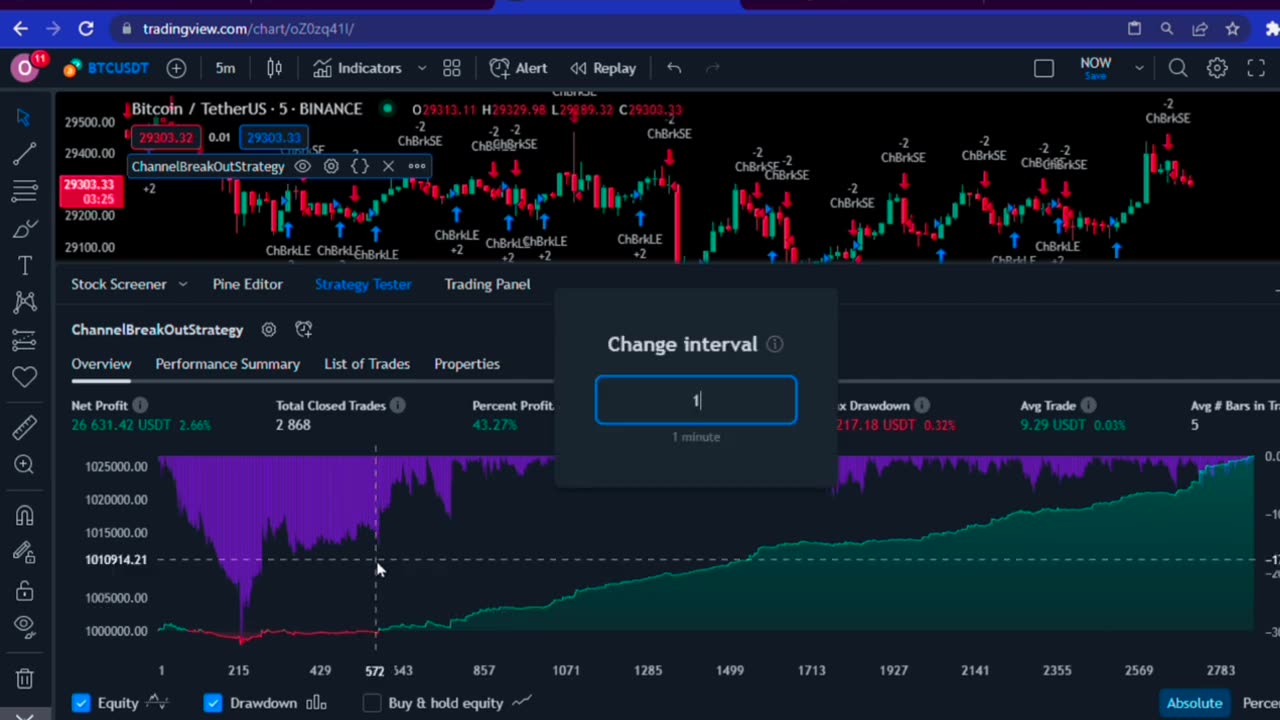Switch to the Pine Editor tab
The image size is (1280, 720).
[x=247, y=284]
